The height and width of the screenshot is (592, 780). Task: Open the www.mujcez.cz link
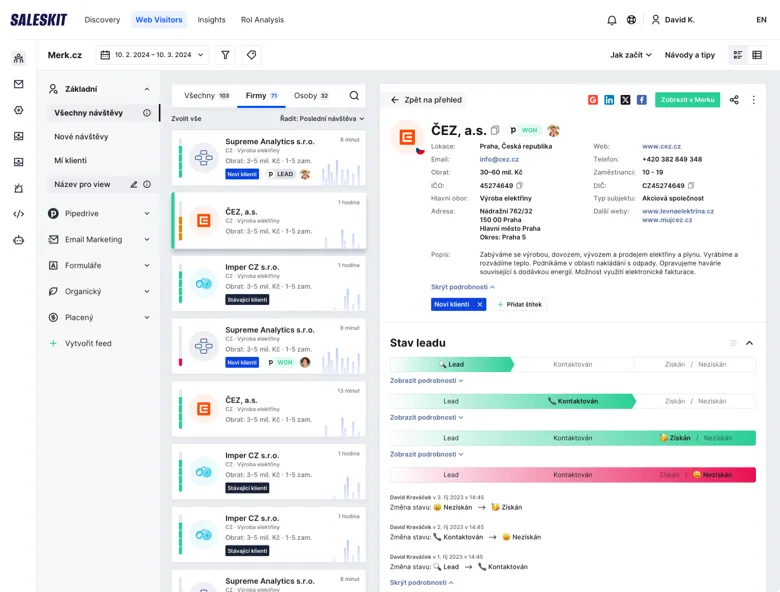pyautogui.click(x=667, y=220)
